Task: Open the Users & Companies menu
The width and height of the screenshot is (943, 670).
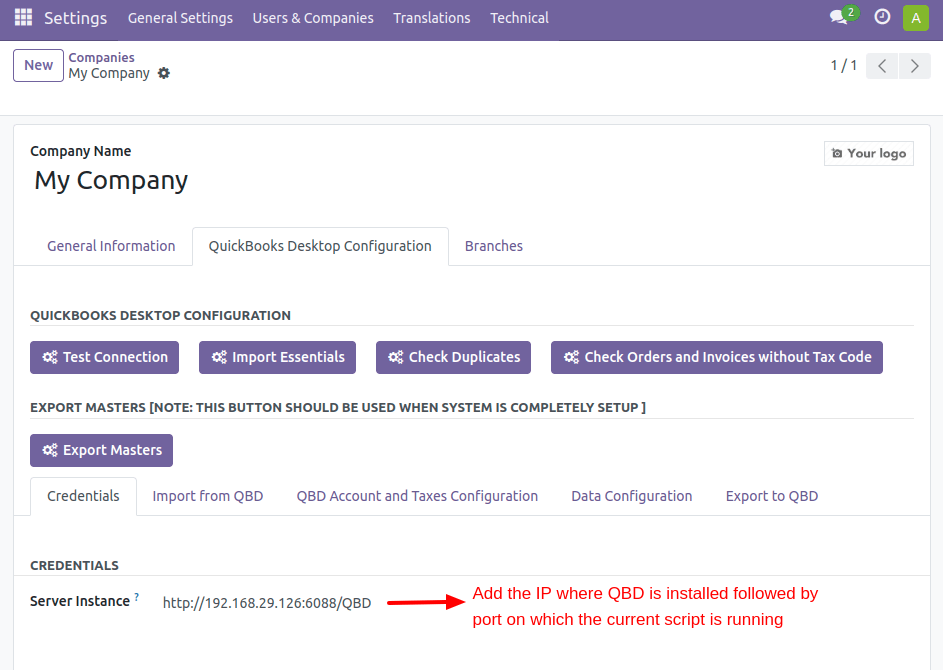Action: coord(313,18)
